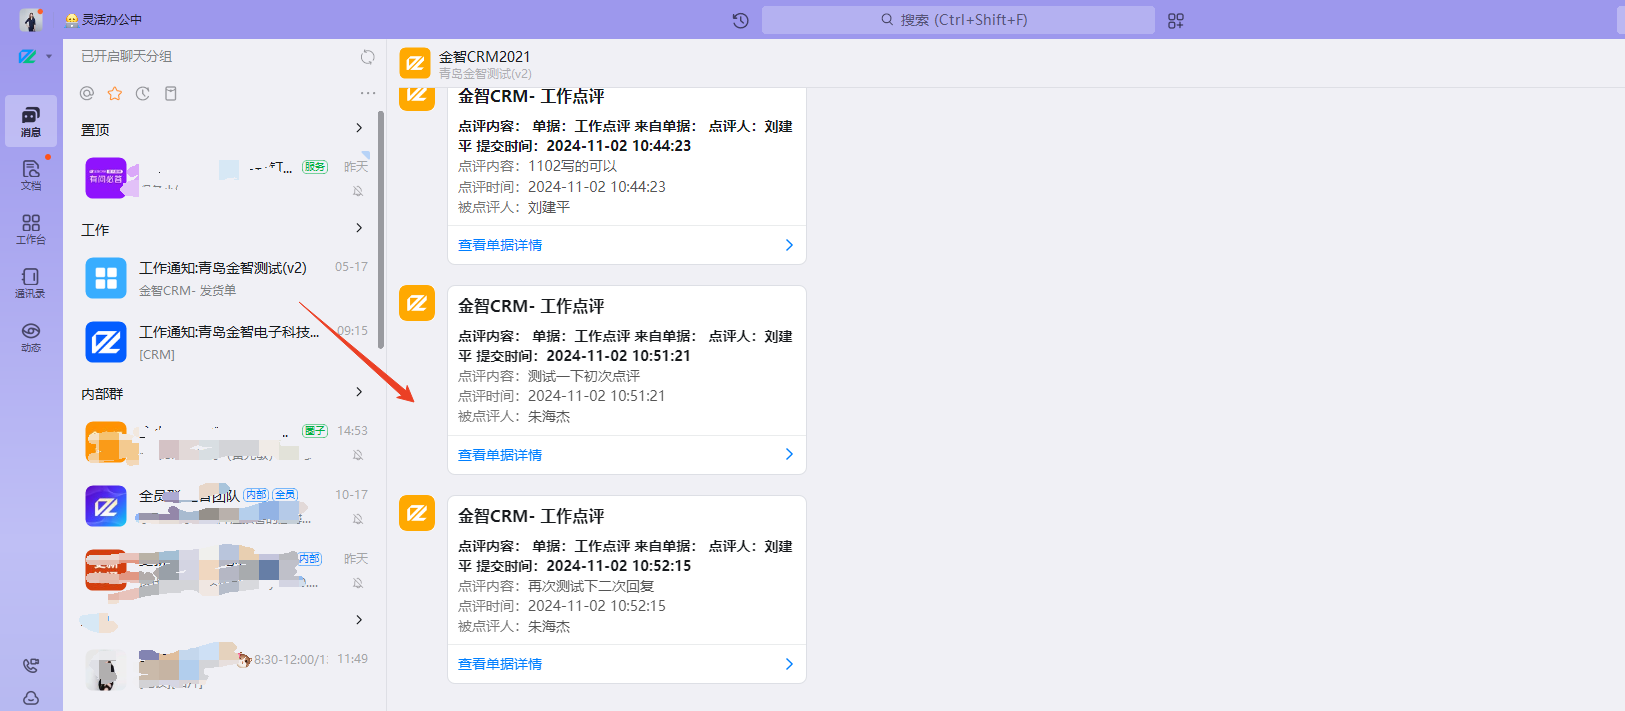Screen dimensions: 1625x711
Task: Focus the 搜索 search box
Action: [958, 20]
